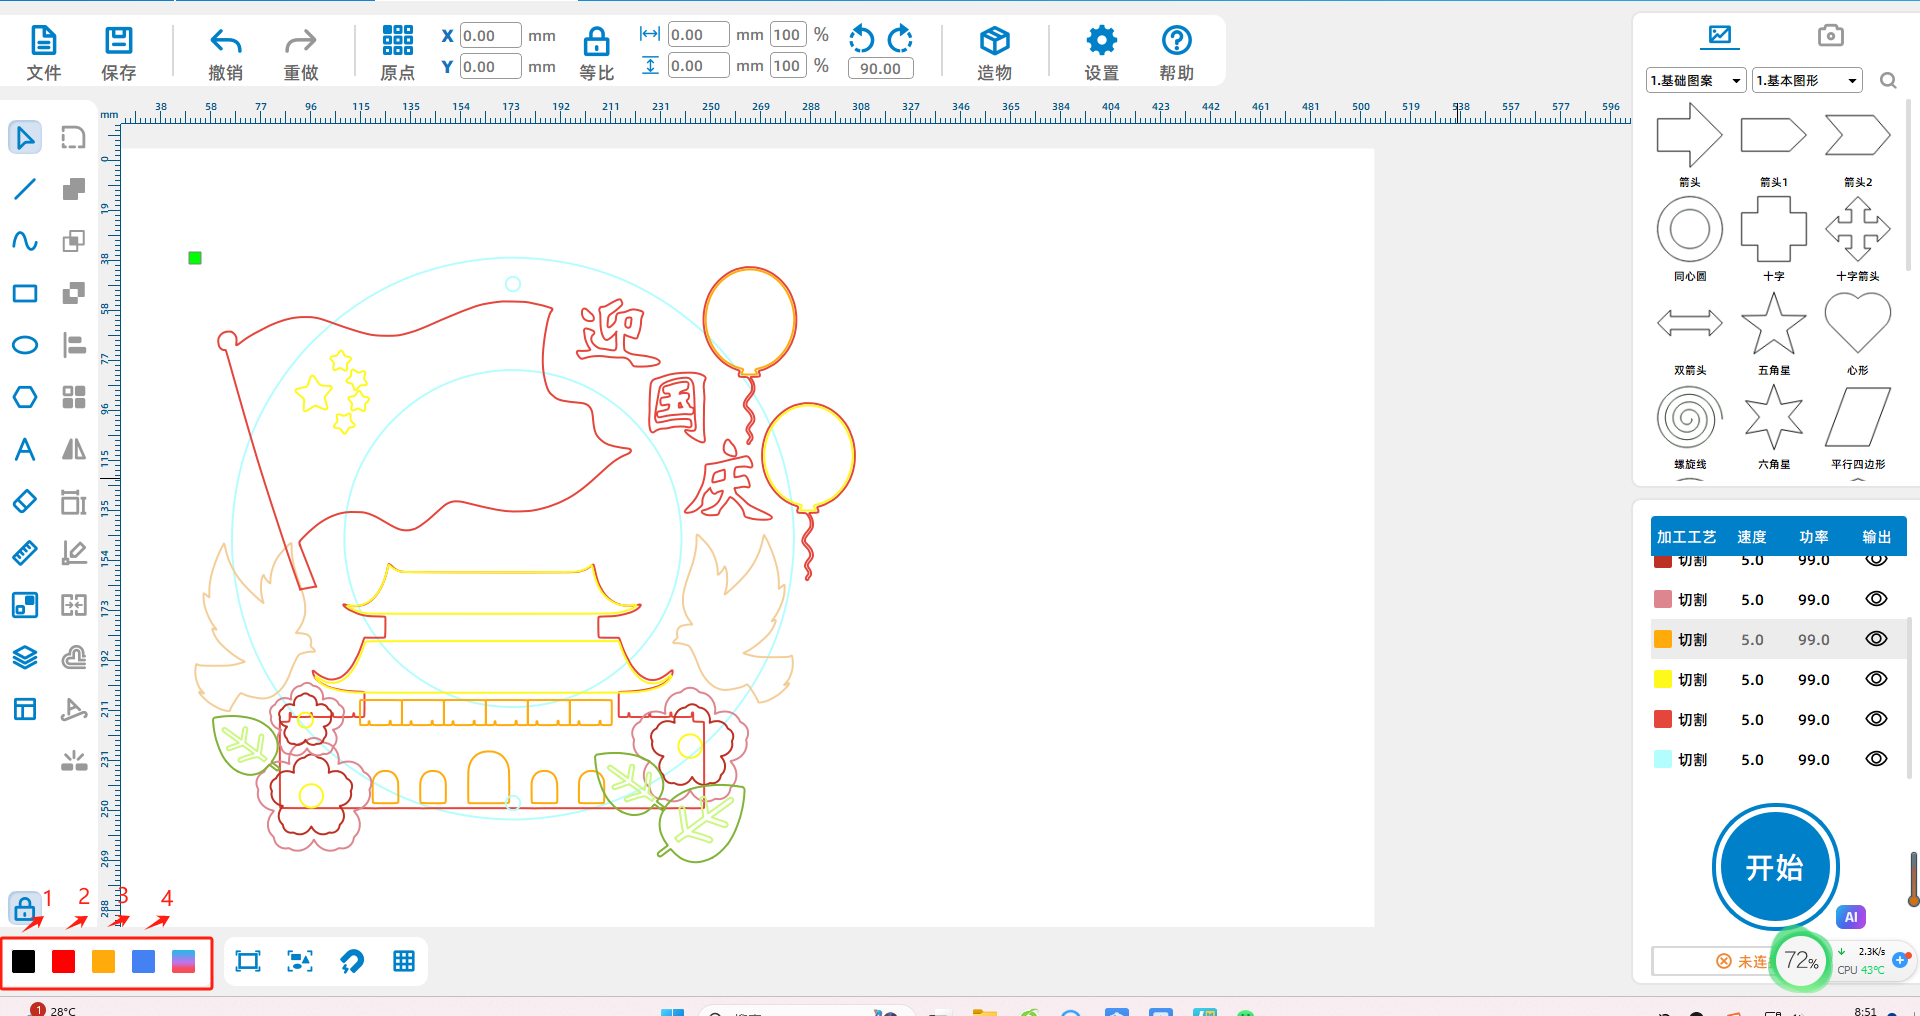Click the shape library search icon
The image size is (1920, 1016).
(x=1888, y=80)
